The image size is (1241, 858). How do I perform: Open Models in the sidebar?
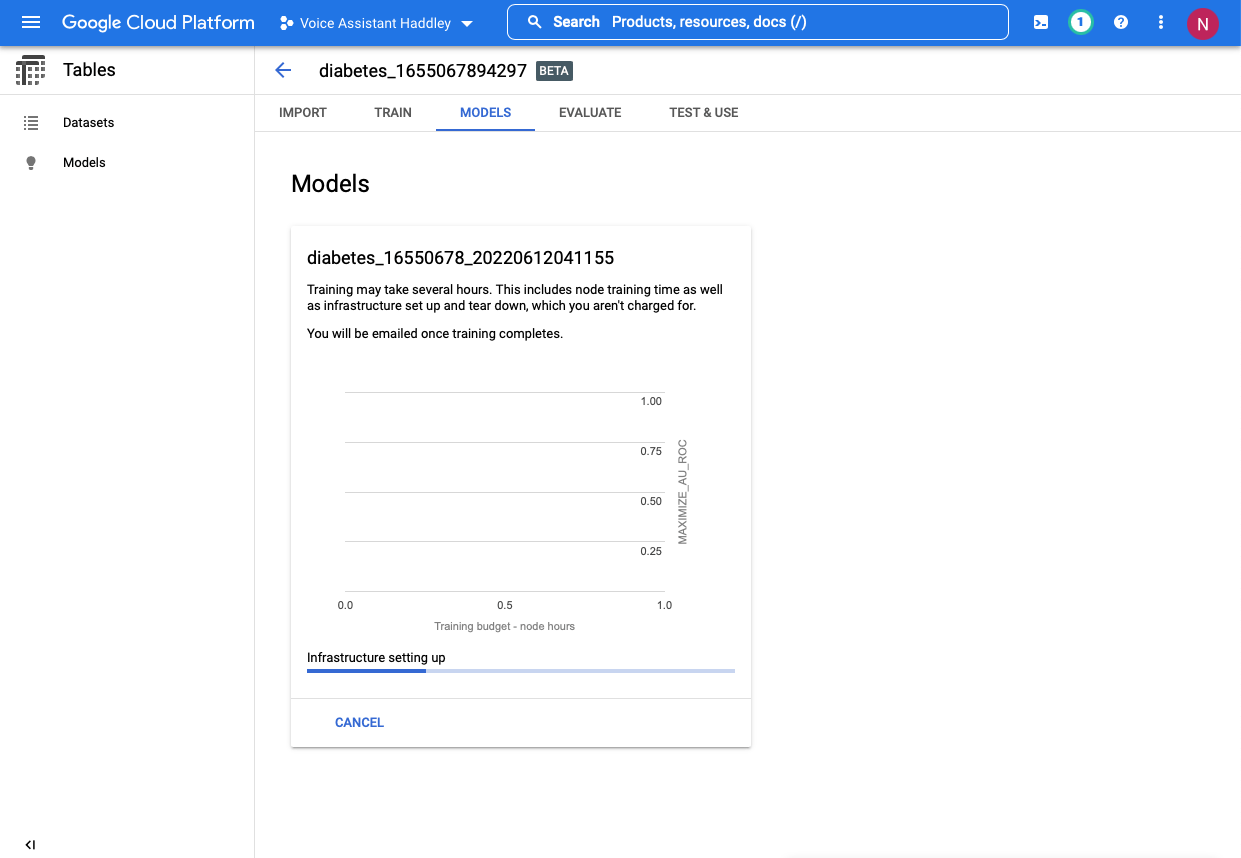pyautogui.click(x=84, y=163)
